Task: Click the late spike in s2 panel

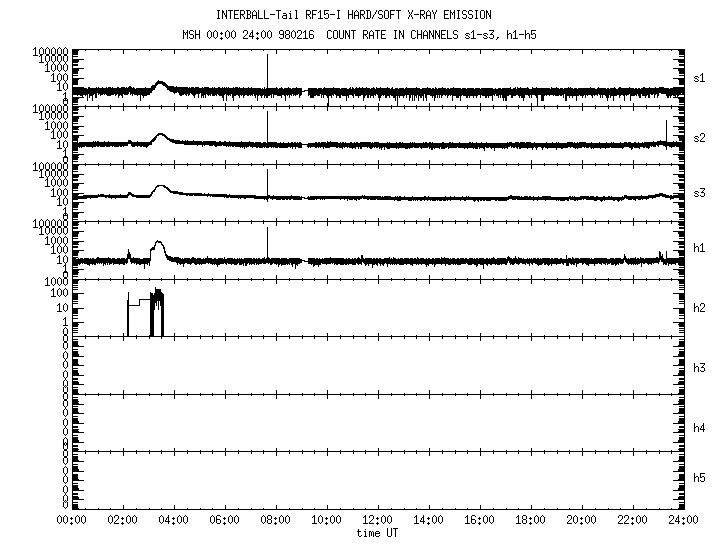Action: (666, 130)
